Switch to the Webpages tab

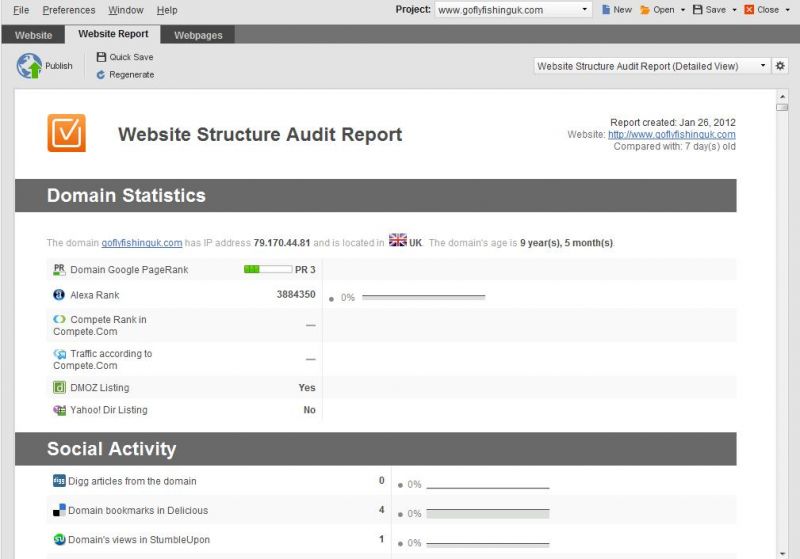198,35
